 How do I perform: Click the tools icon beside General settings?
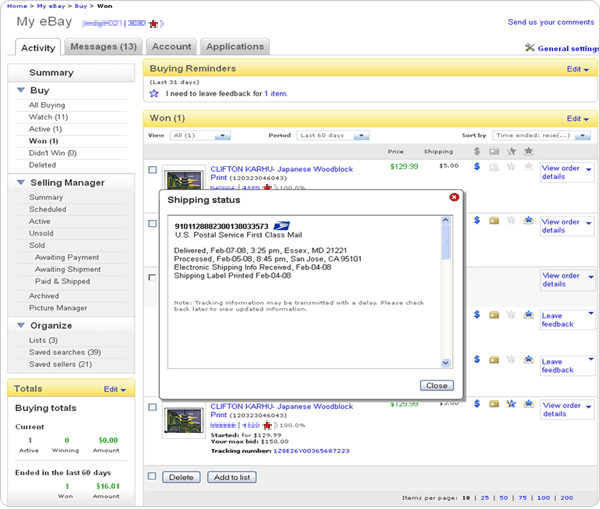tap(530, 48)
